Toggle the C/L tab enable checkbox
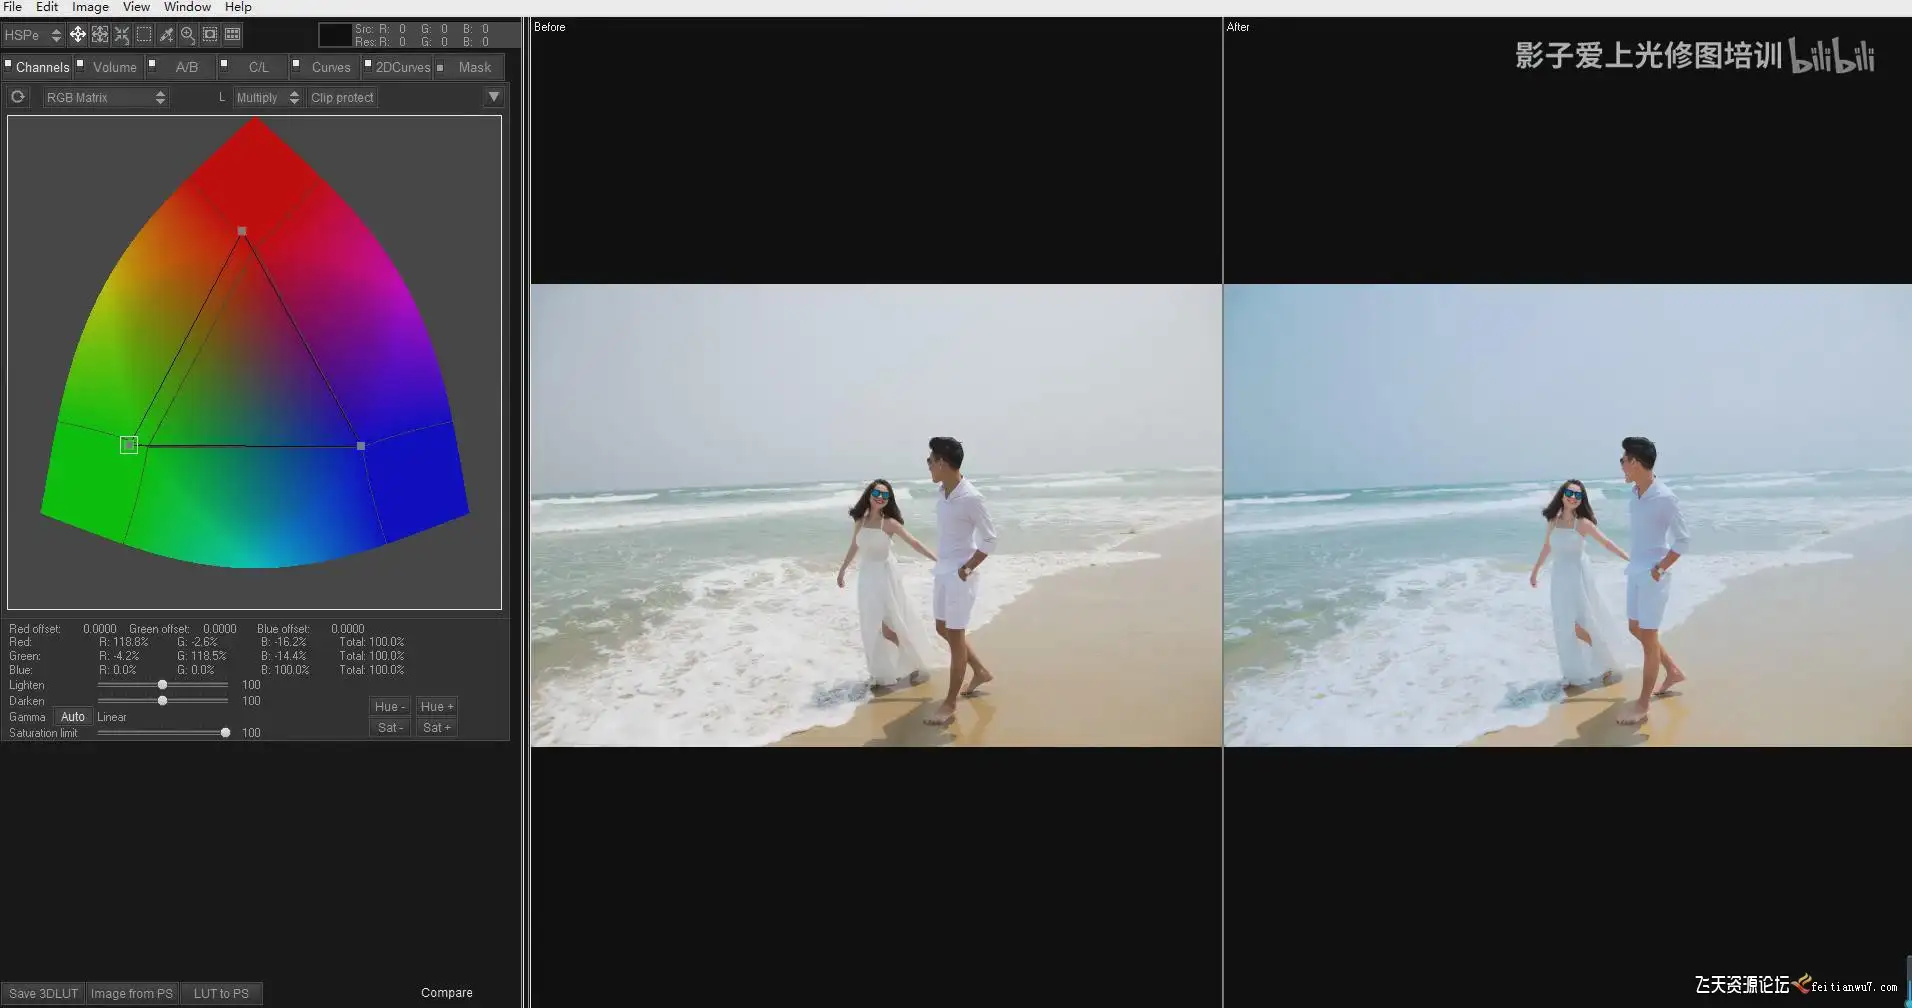Screen dimensions: 1912x1008 click(x=224, y=63)
